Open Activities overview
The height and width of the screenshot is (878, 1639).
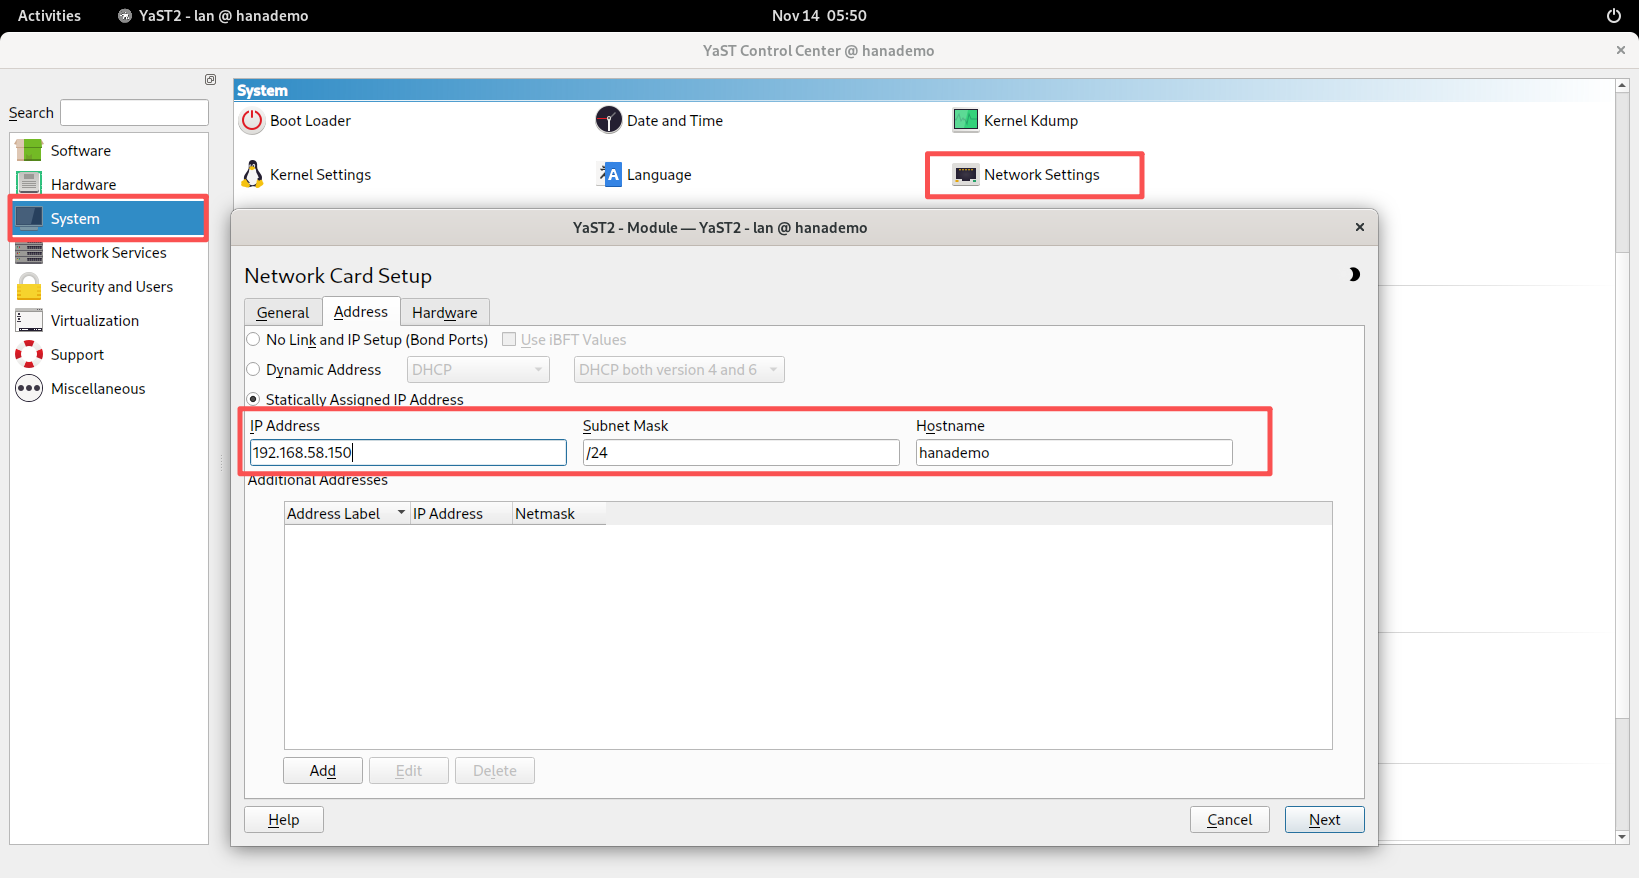pyautogui.click(x=49, y=16)
